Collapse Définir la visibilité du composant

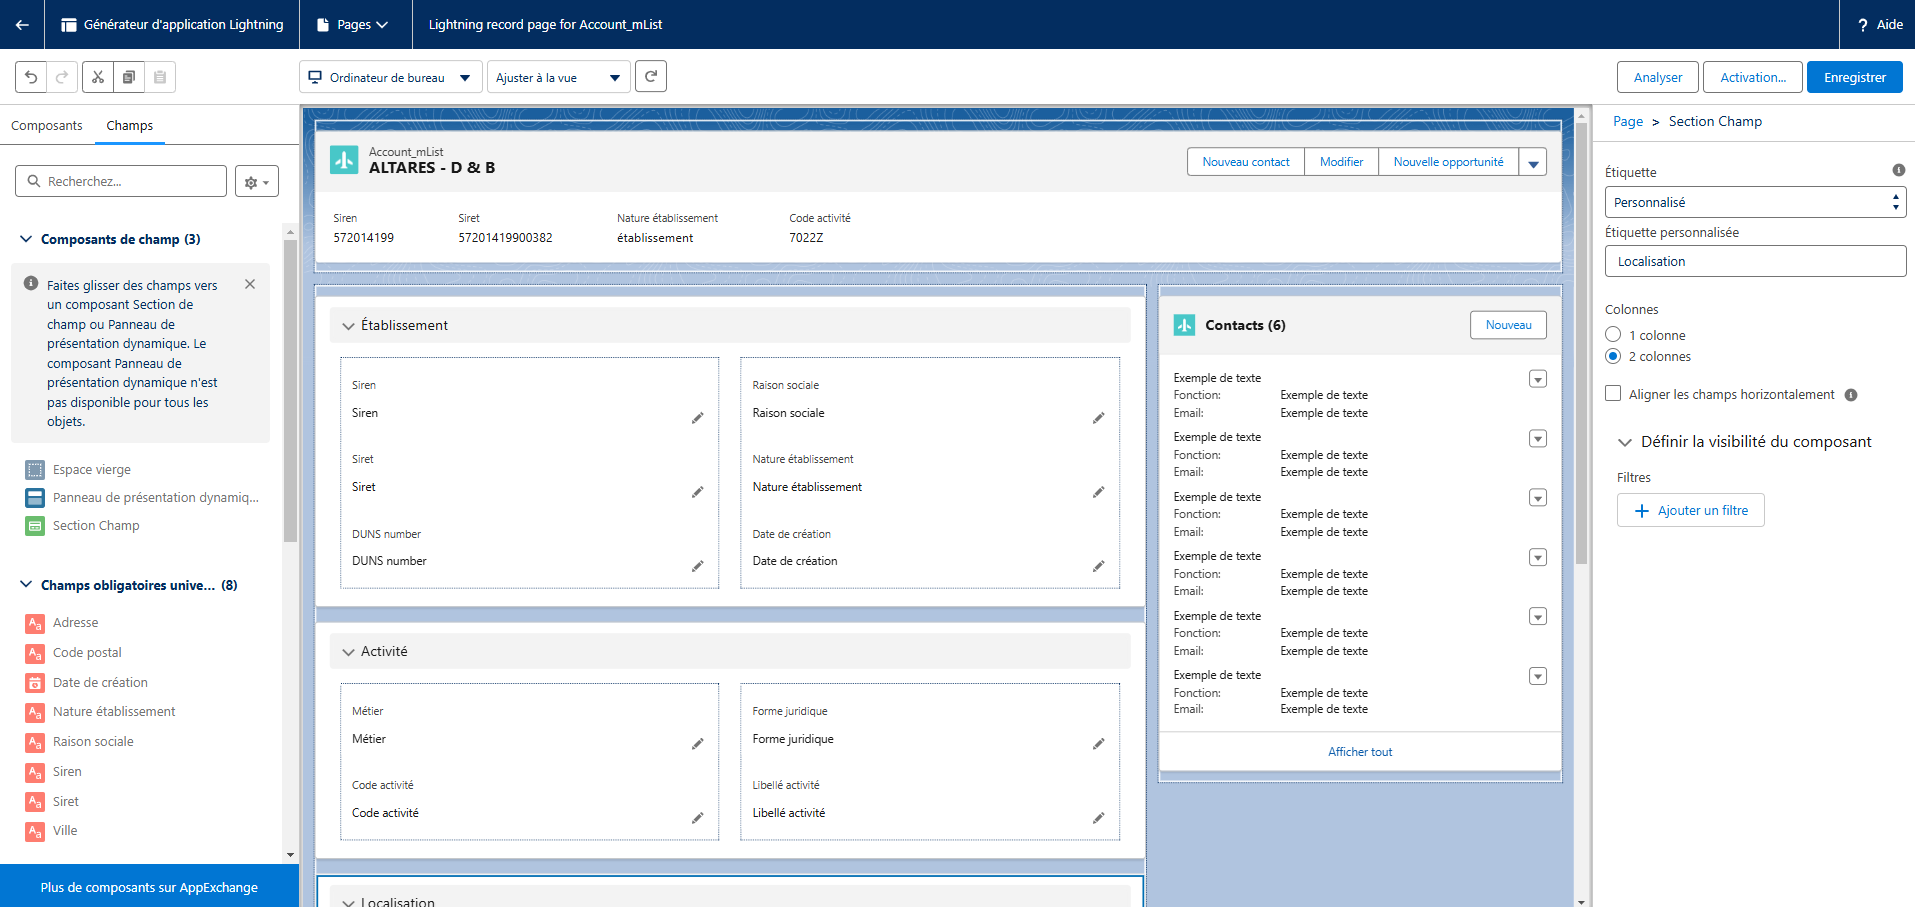pyautogui.click(x=1625, y=442)
